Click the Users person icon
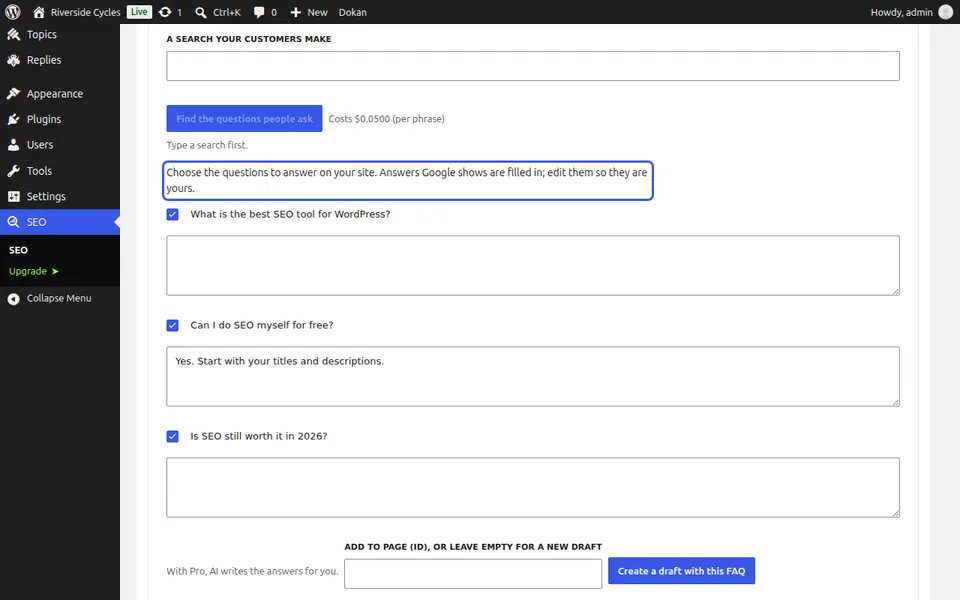960x600 pixels. click(13, 145)
